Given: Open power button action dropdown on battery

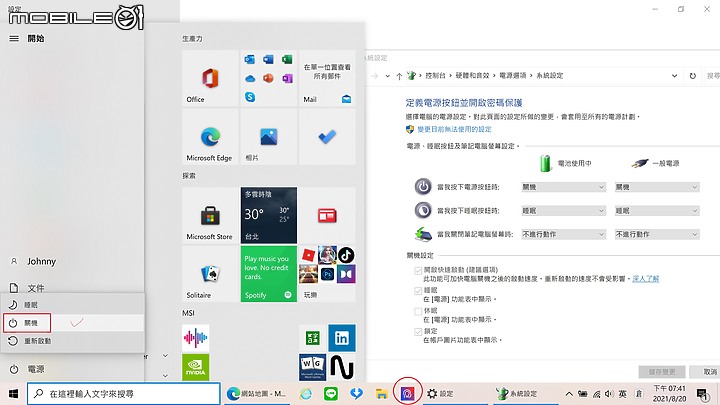Looking at the screenshot, I should coord(563,187).
